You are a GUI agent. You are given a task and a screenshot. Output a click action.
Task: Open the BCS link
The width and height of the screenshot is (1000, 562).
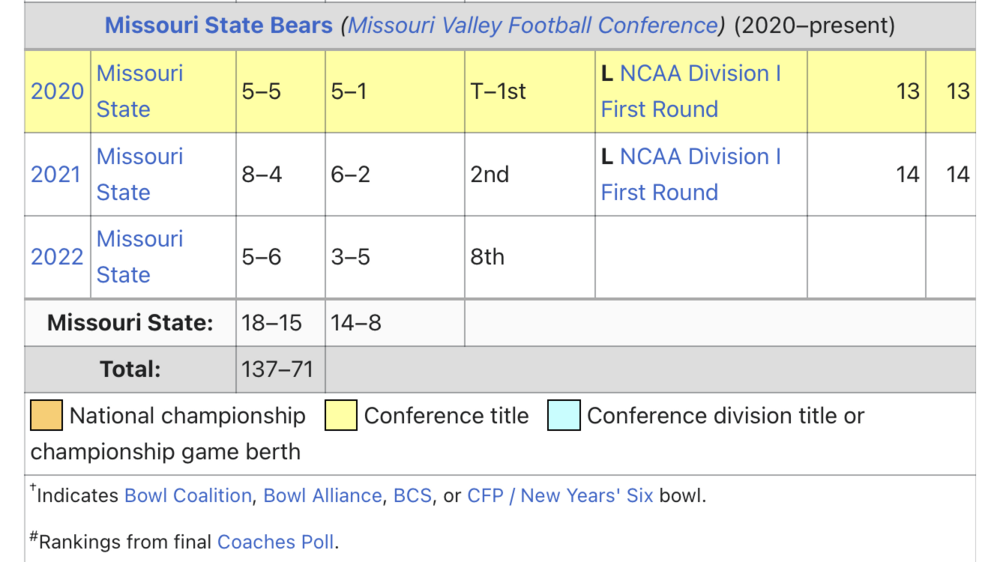[x=412, y=495]
